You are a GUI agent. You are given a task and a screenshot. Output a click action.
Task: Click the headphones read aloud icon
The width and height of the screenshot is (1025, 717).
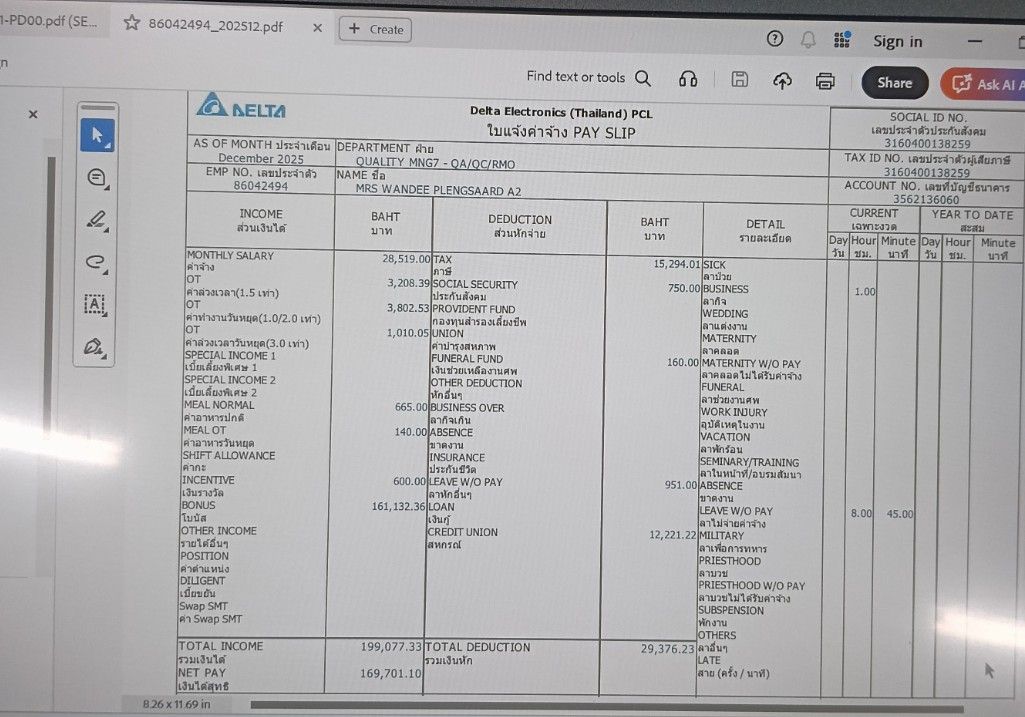point(688,79)
